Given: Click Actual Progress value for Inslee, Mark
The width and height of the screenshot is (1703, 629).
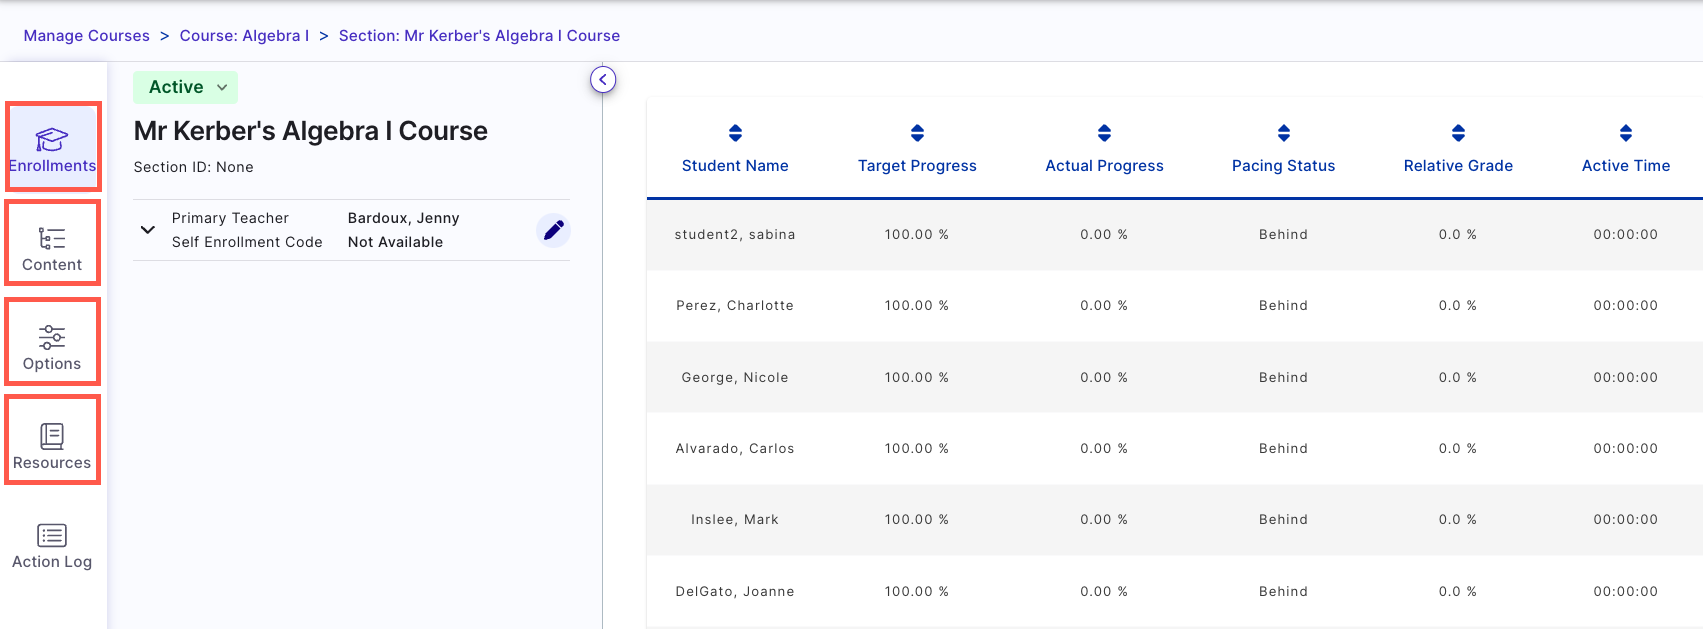Looking at the screenshot, I should click(1104, 520).
